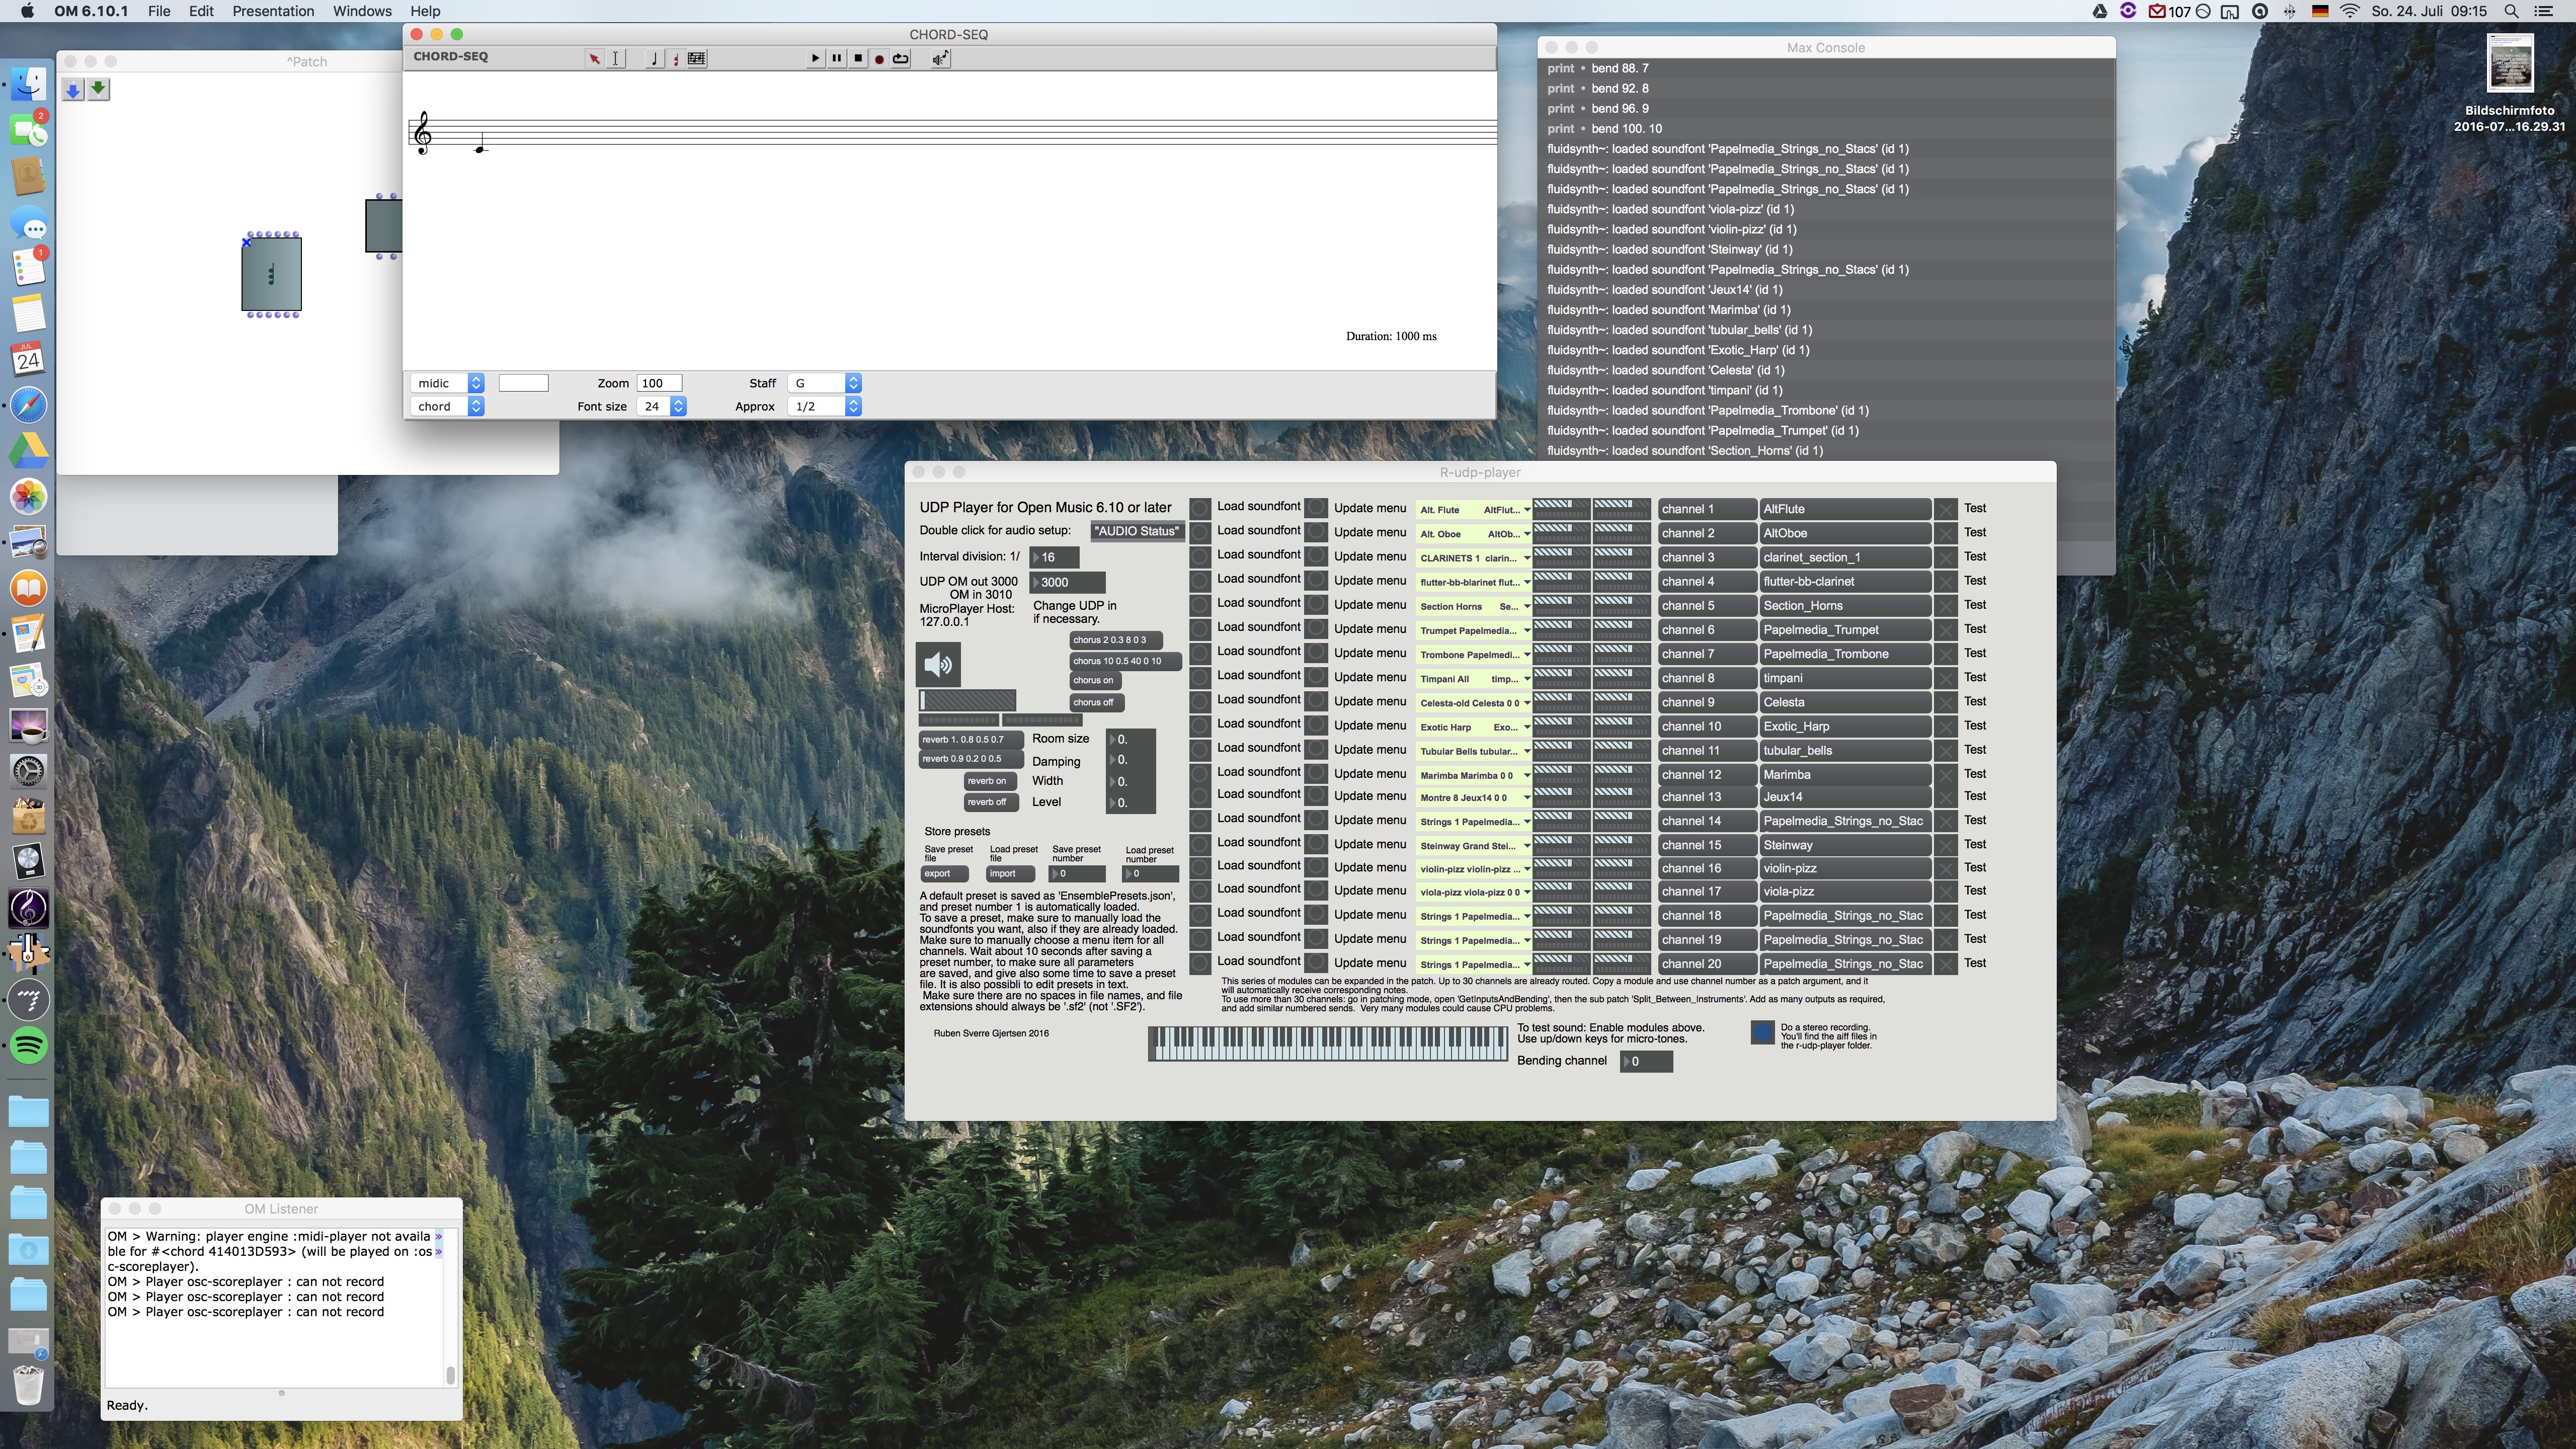
Task: Open Spotlight search in menu bar
Action: pos(2511,11)
